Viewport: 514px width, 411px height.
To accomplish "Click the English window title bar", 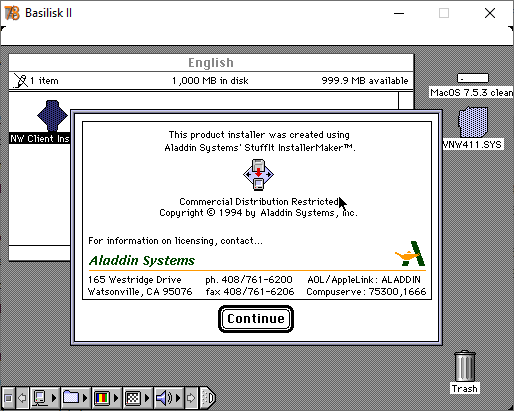I will (211, 63).
